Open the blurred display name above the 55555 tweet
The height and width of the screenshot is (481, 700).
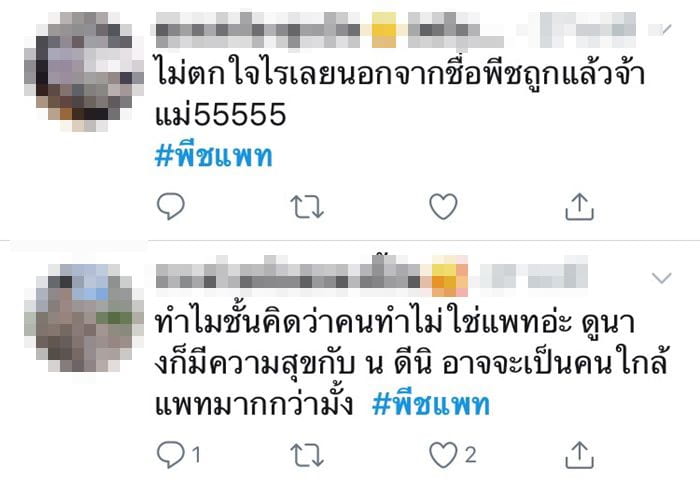(328, 30)
